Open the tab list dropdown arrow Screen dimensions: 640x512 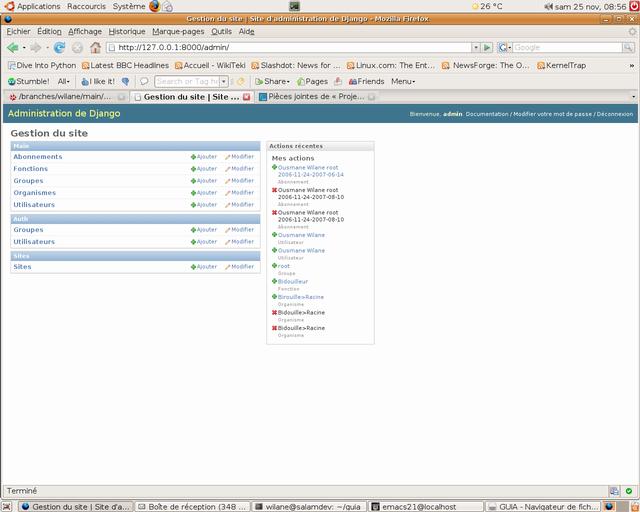[x=633, y=97]
